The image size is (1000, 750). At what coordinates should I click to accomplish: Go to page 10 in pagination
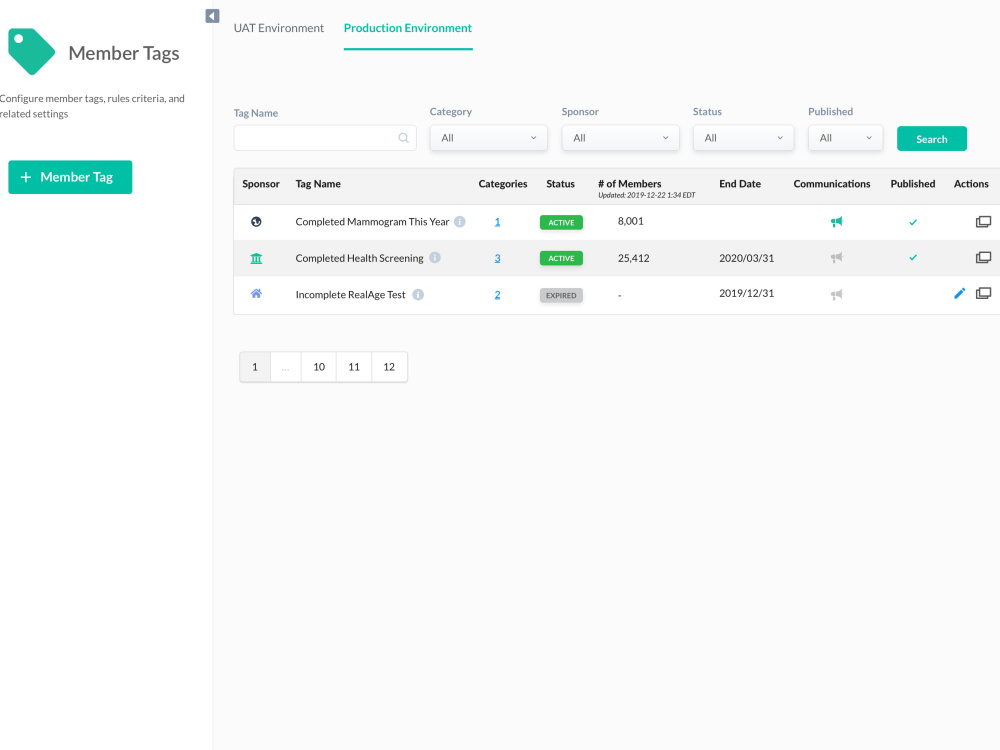pos(319,367)
